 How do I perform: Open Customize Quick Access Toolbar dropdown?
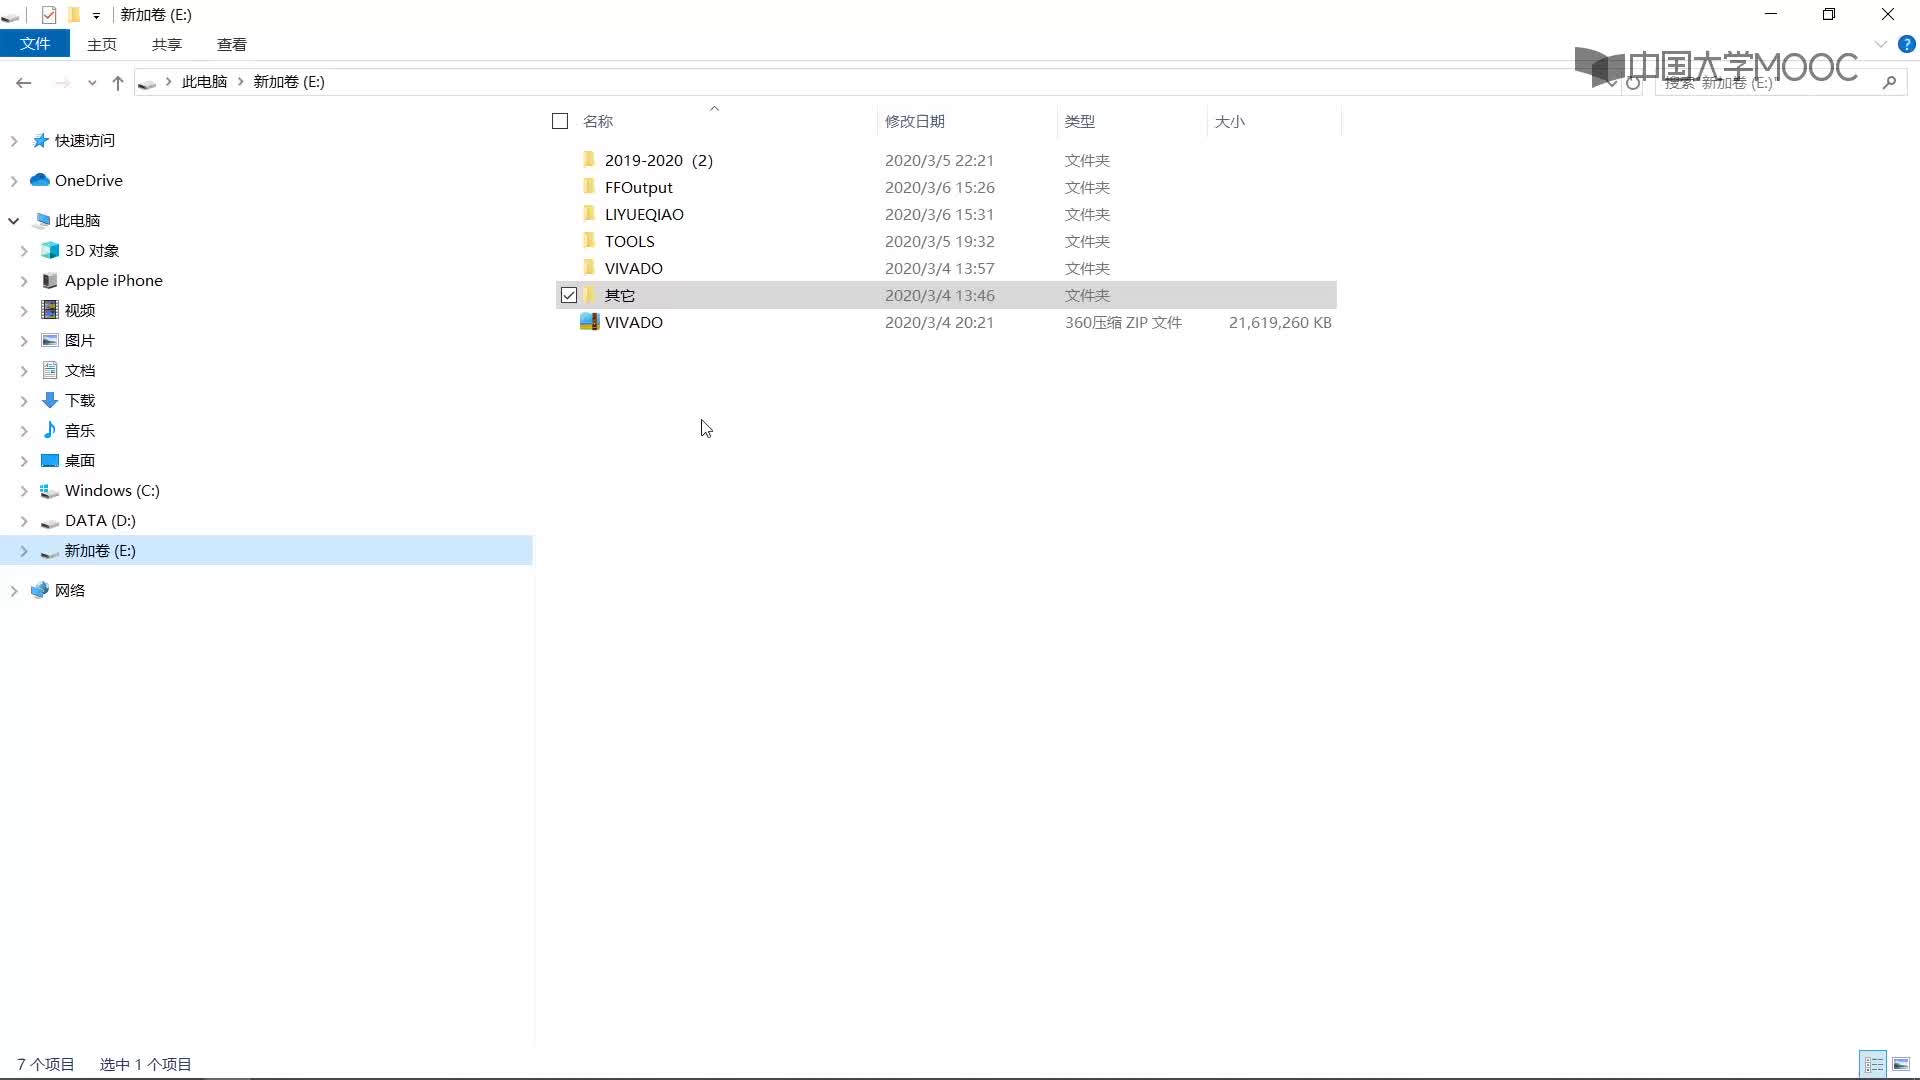click(x=96, y=15)
